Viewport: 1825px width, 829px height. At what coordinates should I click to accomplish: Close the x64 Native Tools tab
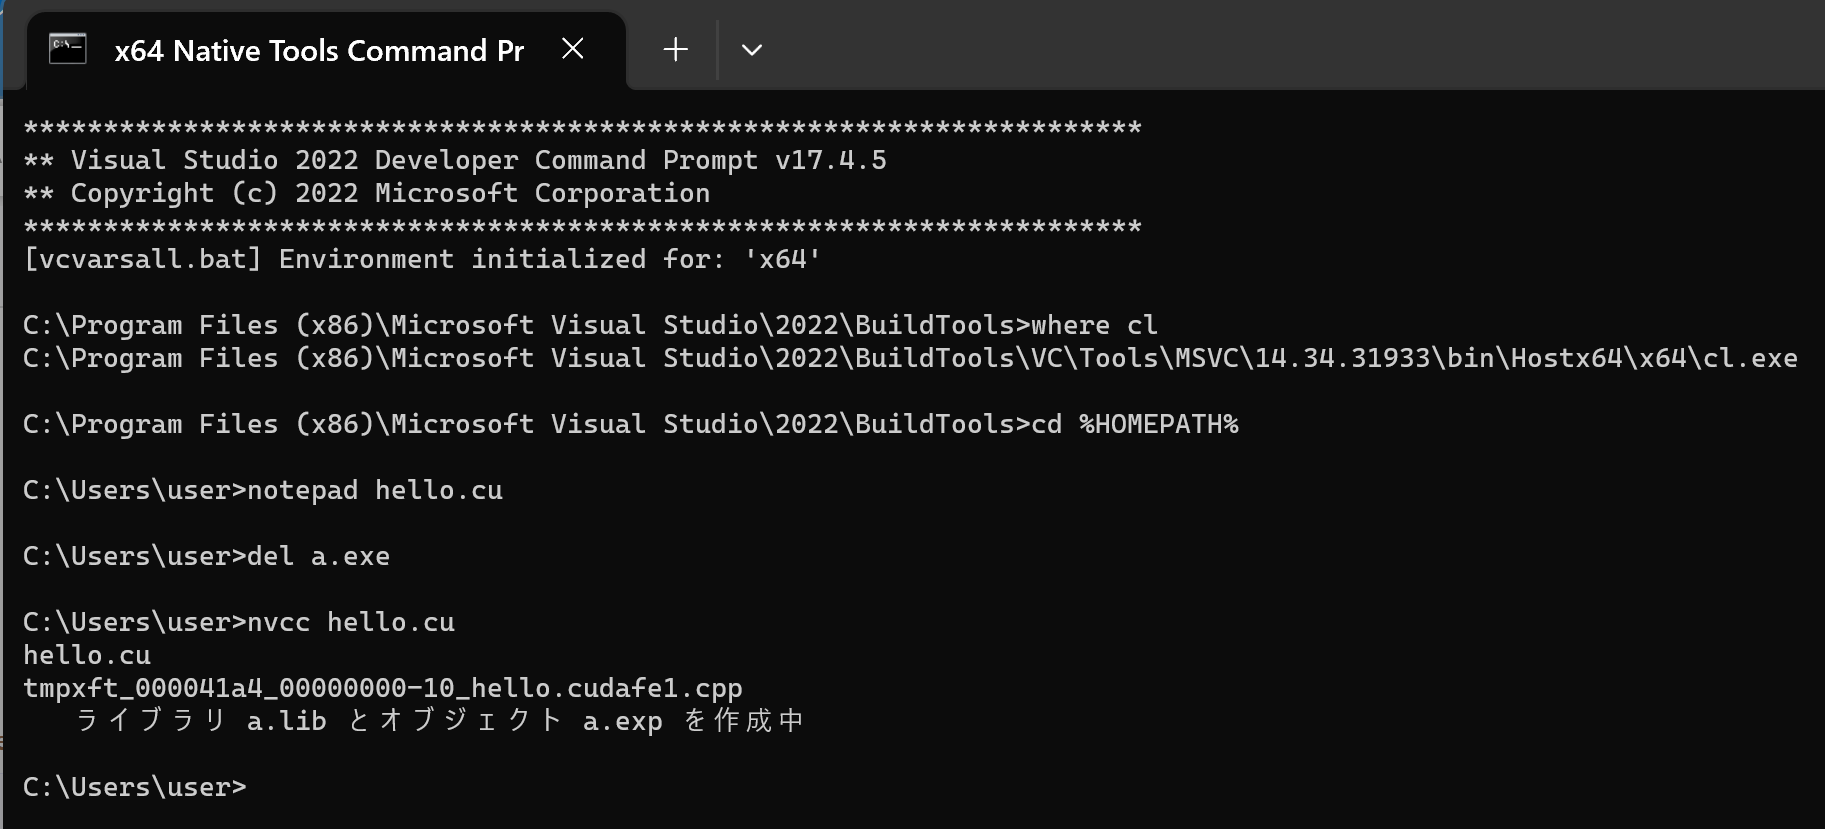[x=573, y=48]
